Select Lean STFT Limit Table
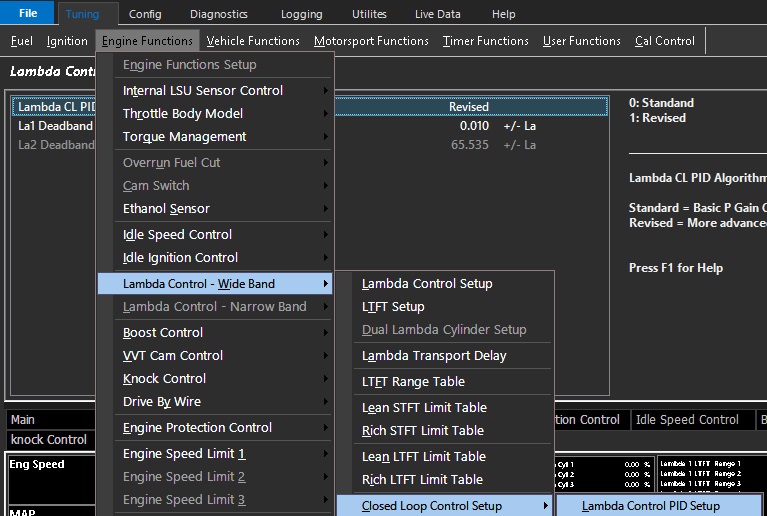The height and width of the screenshot is (516, 767). tap(424, 407)
